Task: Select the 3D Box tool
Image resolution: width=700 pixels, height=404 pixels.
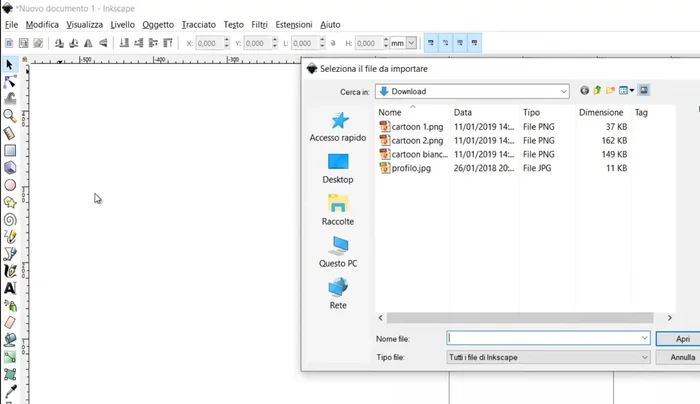Action: (10, 167)
